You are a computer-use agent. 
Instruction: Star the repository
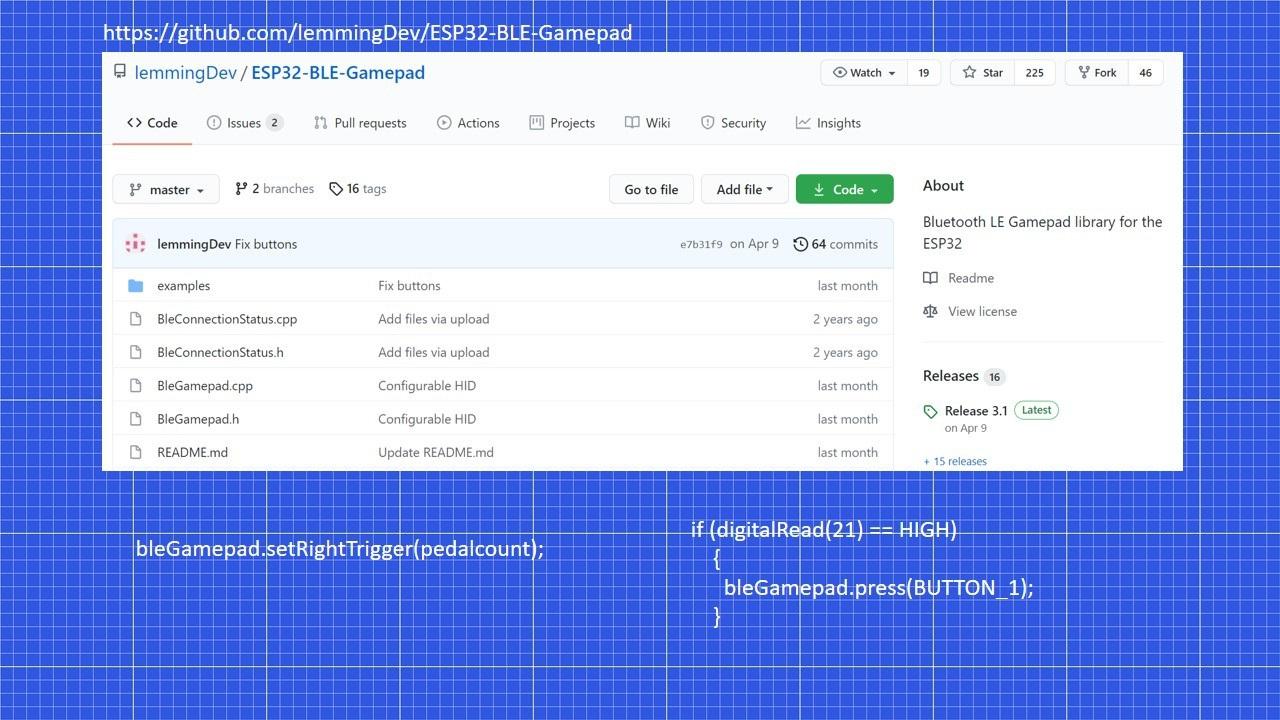coord(983,73)
